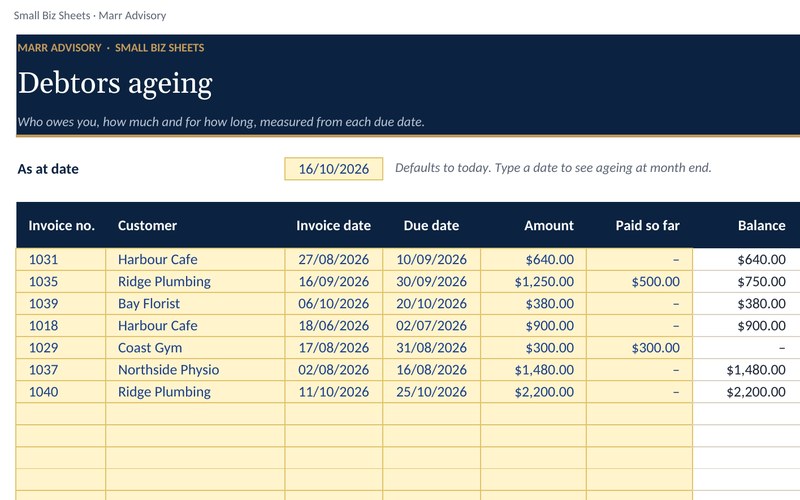Image resolution: width=800 pixels, height=500 pixels.
Task: Click the Invoice no. column header
Action: (x=61, y=226)
